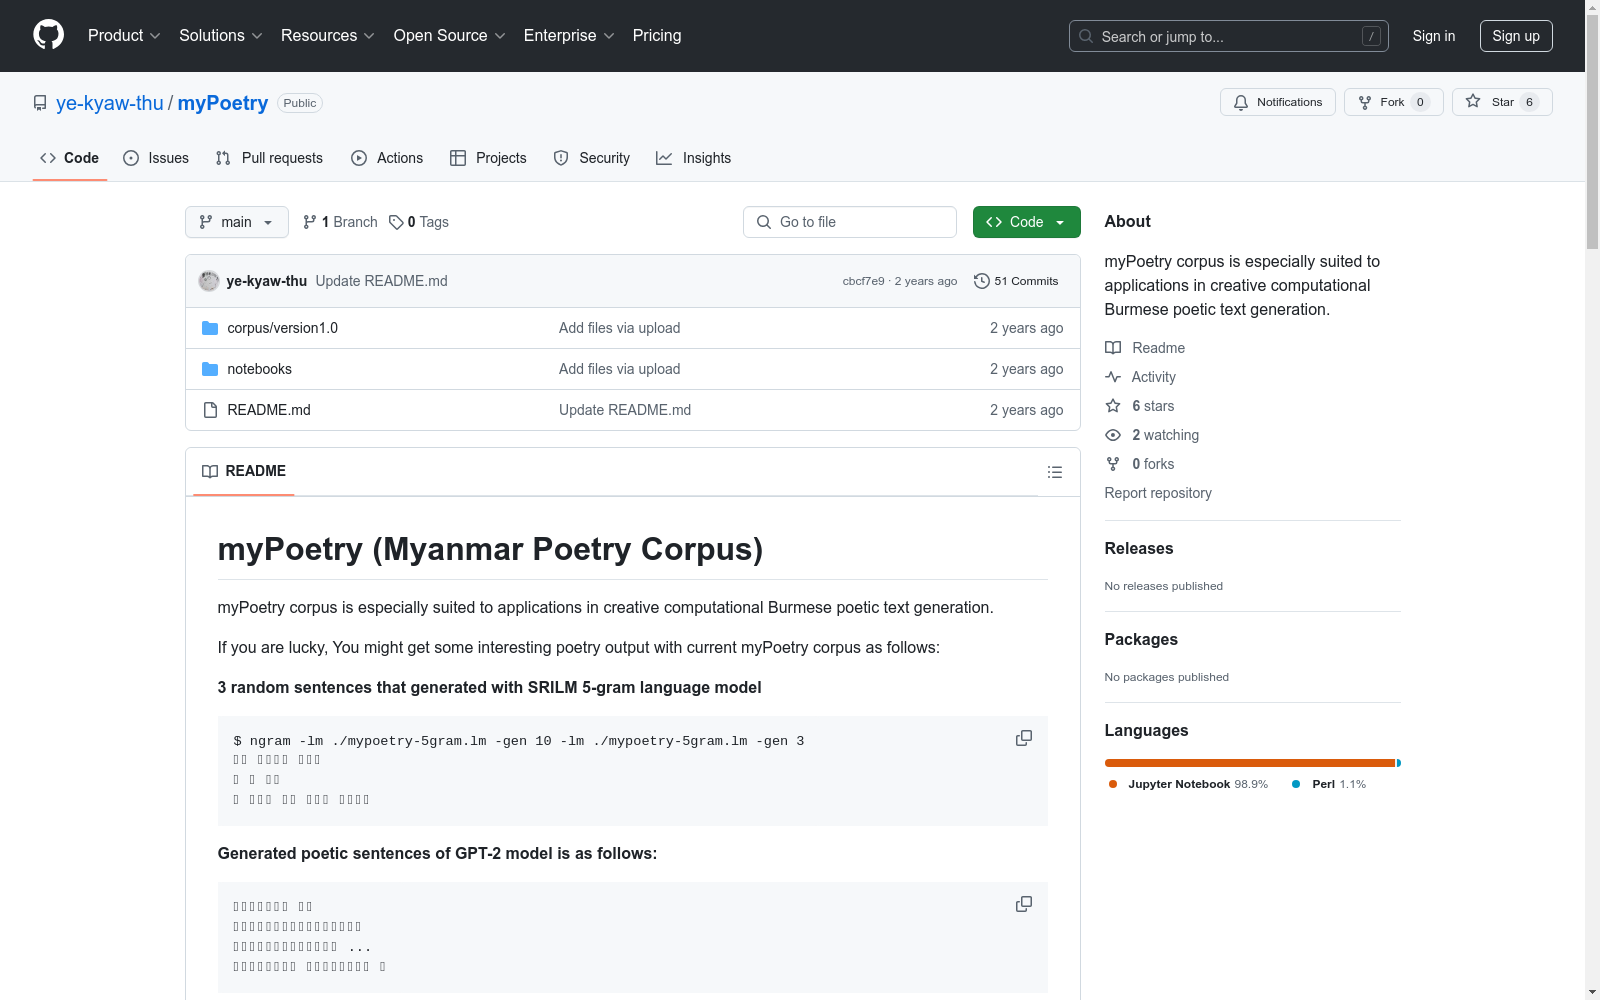
Task: Expand the Solutions menu
Action: point(220,35)
